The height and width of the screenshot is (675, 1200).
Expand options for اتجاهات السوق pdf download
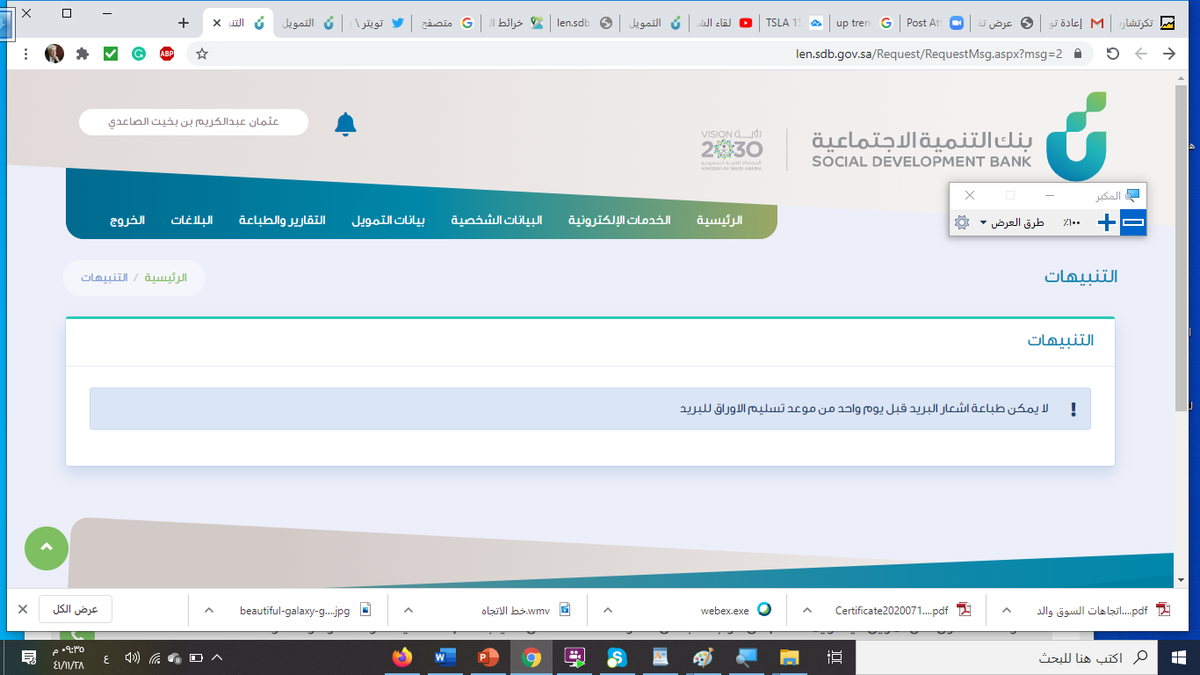[1007, 610]
